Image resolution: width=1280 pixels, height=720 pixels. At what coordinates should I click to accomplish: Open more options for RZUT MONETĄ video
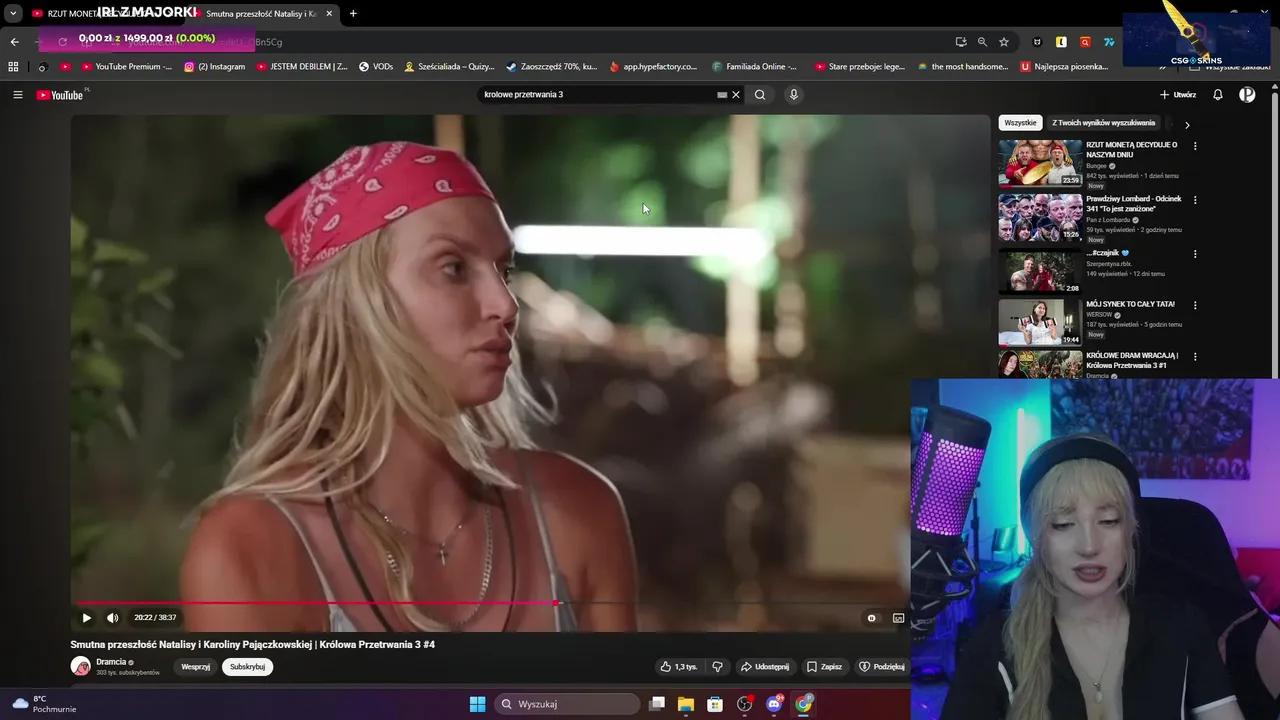click(1195, 146)
